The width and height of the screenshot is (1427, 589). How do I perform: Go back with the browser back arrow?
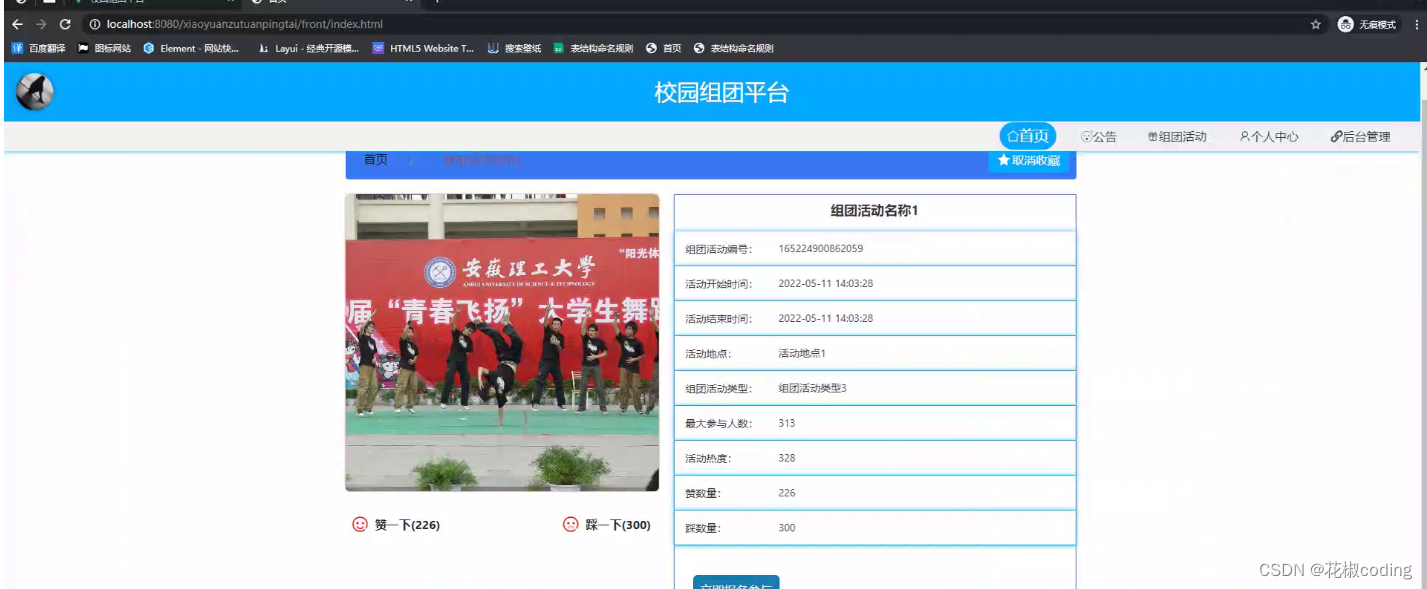point(17,24)
